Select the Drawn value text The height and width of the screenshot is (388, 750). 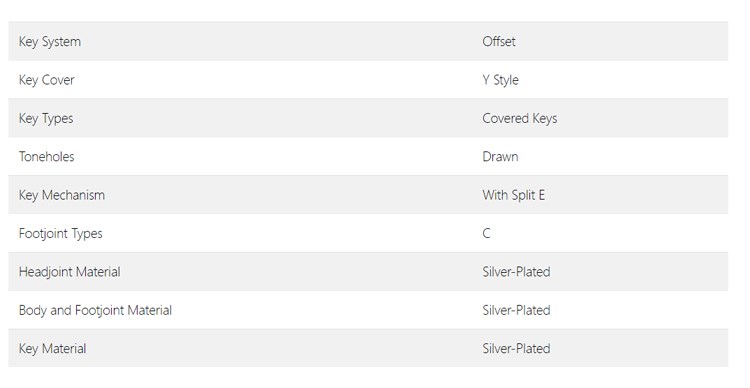[x=500, y=156]
